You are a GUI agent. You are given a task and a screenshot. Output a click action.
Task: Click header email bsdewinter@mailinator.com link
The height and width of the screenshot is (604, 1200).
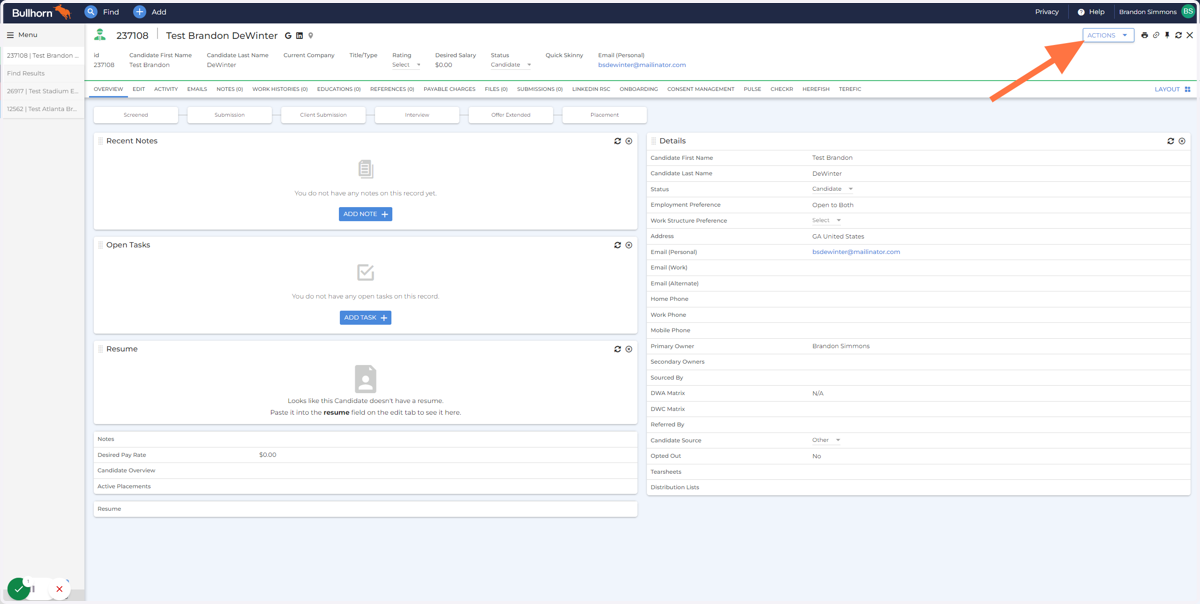(x=642, y=65)
